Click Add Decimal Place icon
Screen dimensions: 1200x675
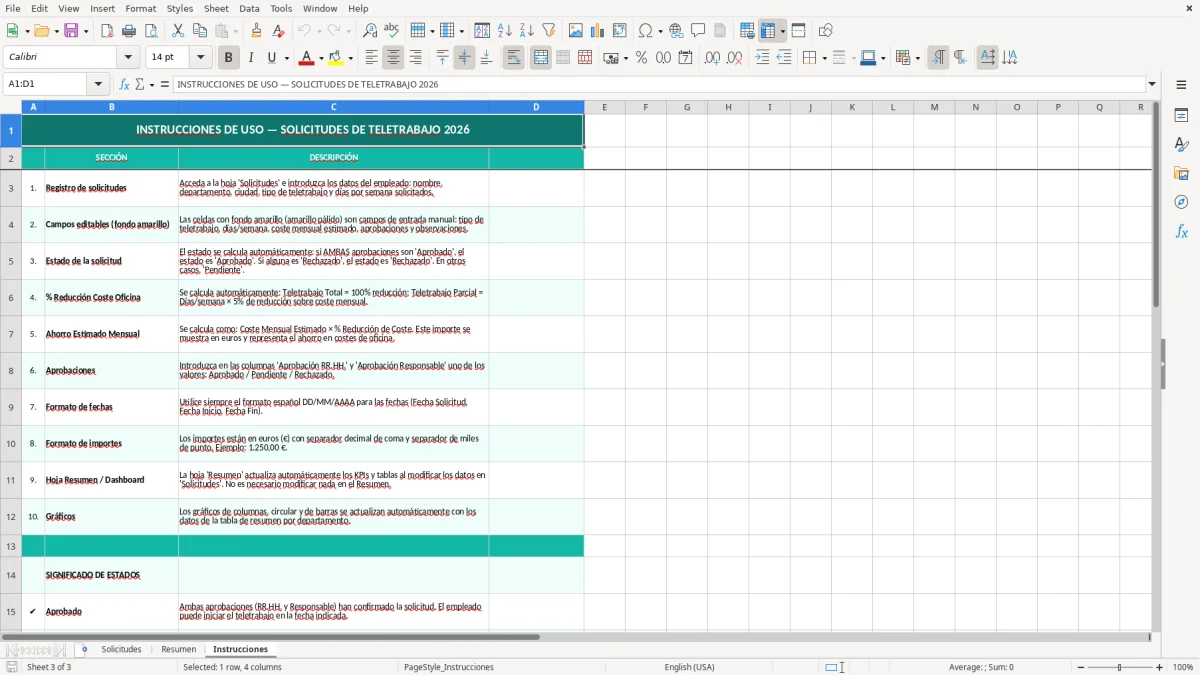[712, 58]
